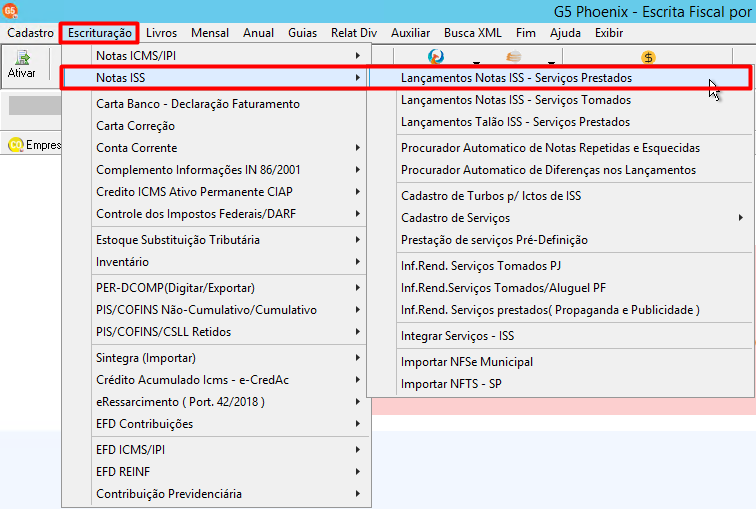Viewport: 756px width, 509px height.
Task: Open the Mensal menu
Action: (x=210, y=33)
